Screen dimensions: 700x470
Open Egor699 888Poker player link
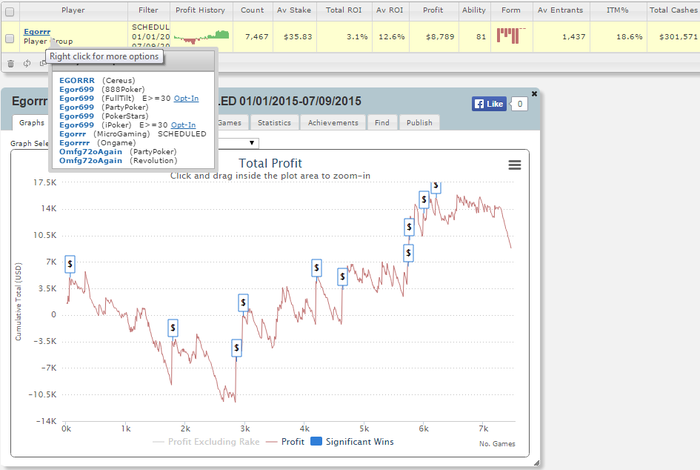pos(76,89)
